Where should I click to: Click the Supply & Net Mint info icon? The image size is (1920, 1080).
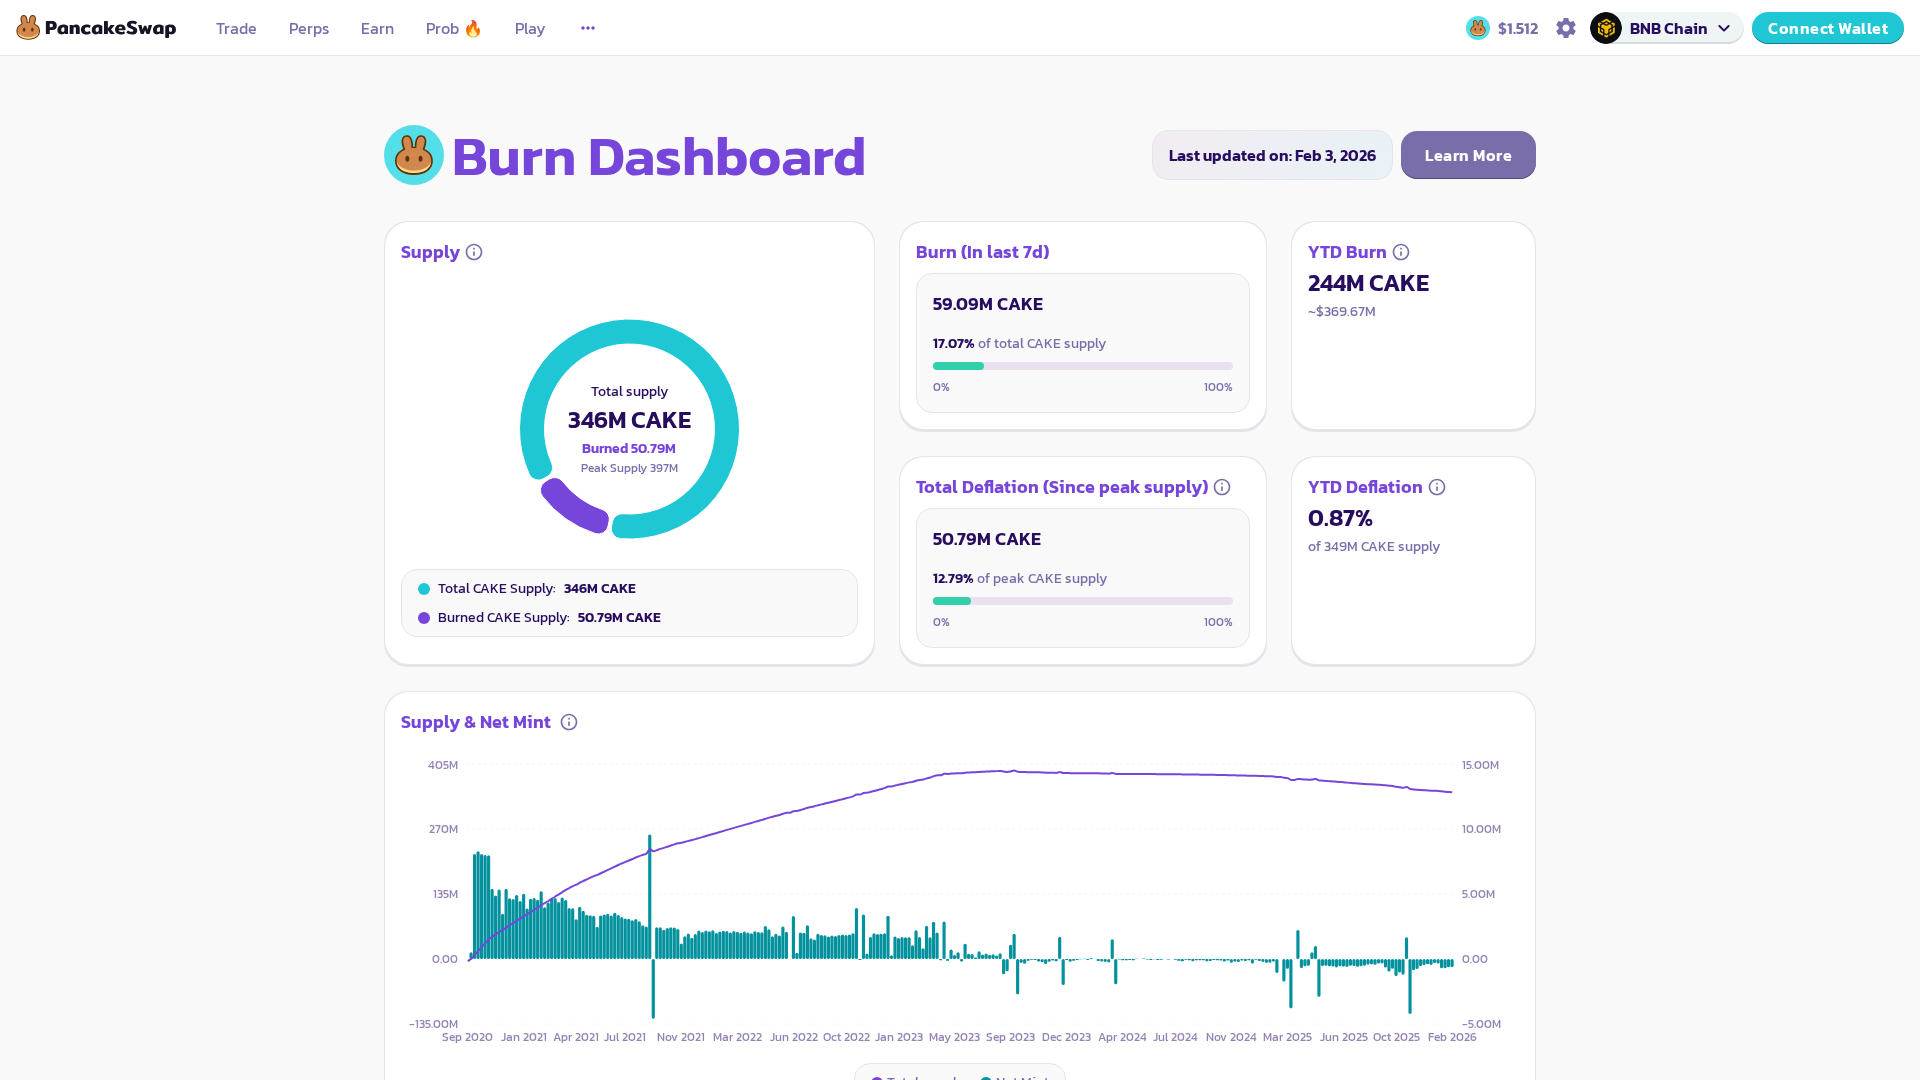coord(569,722)
